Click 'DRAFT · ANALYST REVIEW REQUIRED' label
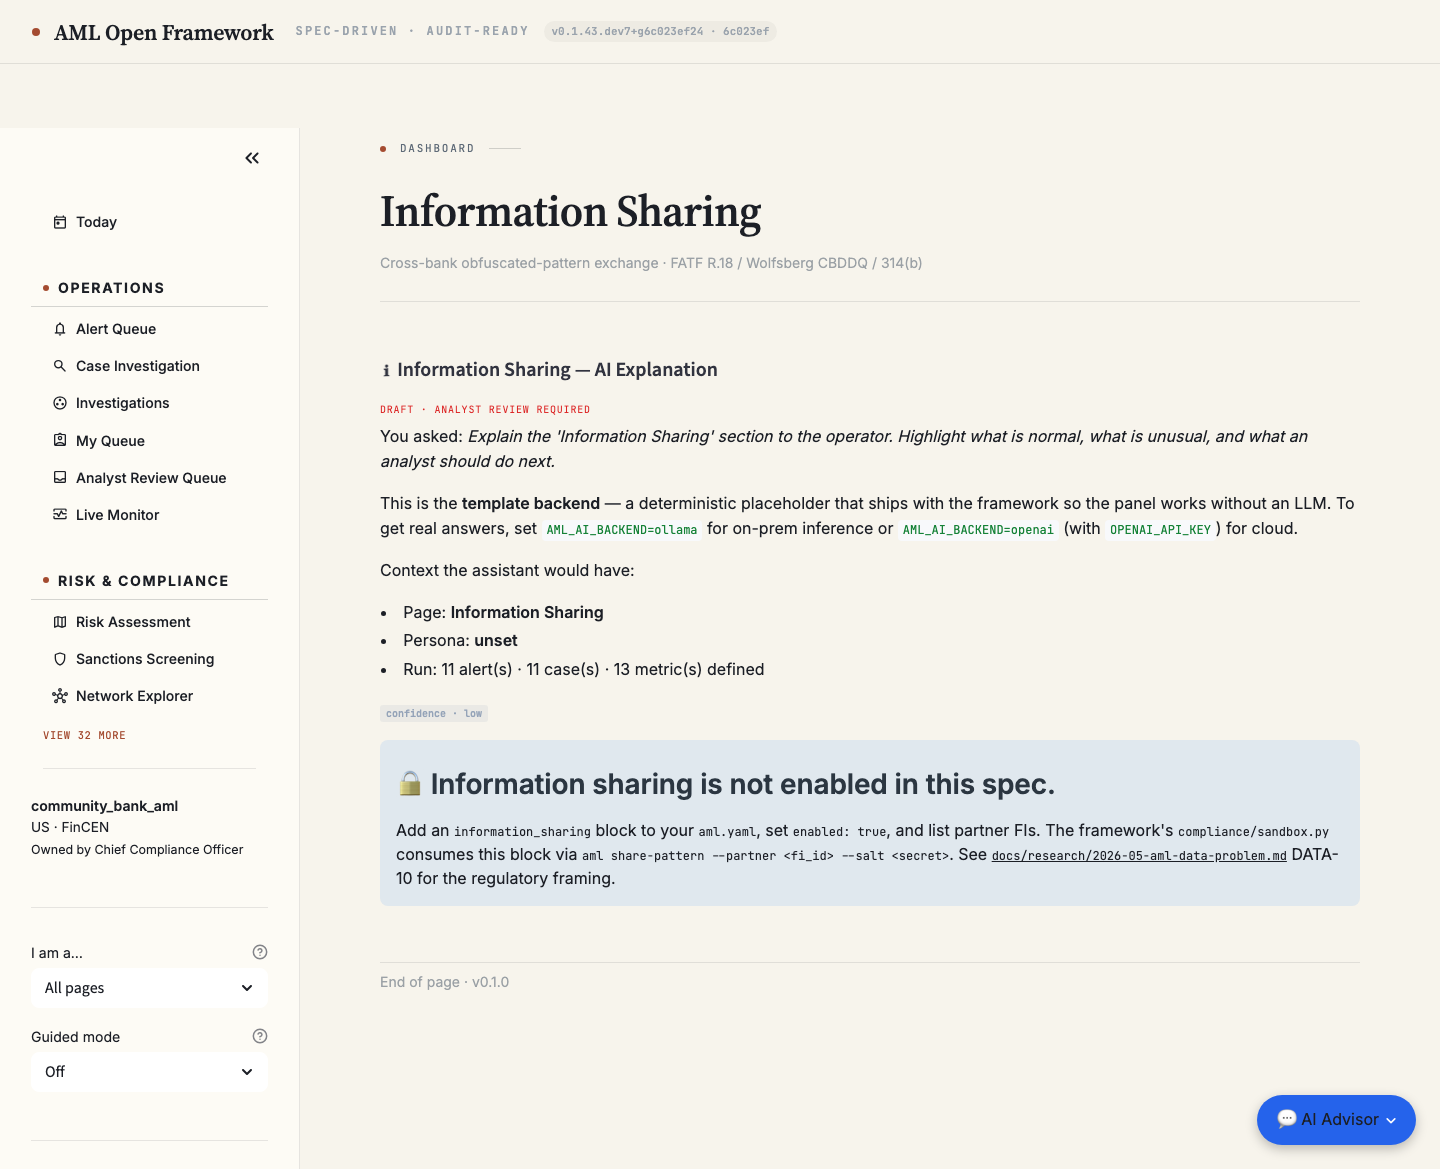 tap(485, 409)
